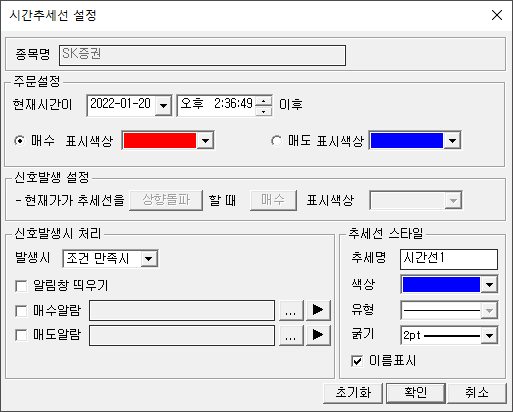The image size is (513, 412).
Task: Click the 확인 button
Action: pos(416,393)
